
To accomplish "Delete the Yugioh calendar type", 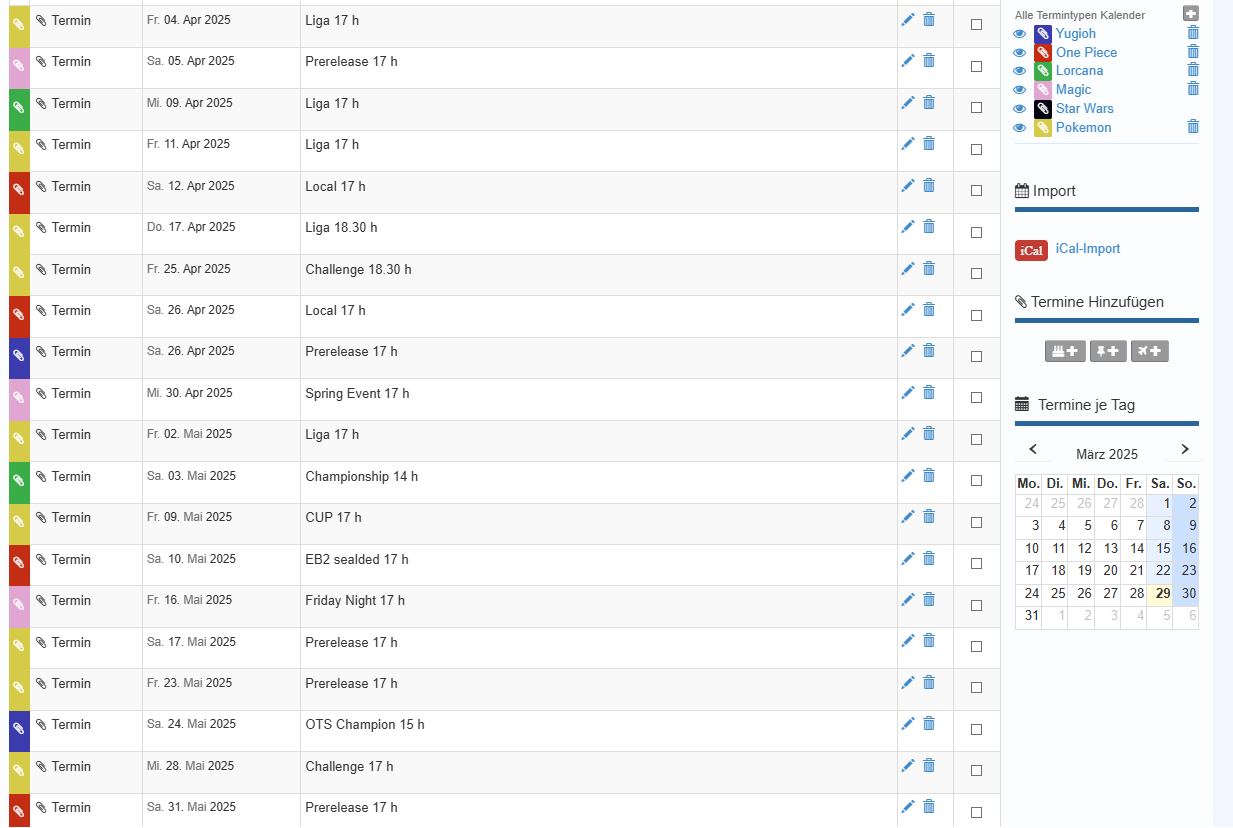I will click(1193, 33).
